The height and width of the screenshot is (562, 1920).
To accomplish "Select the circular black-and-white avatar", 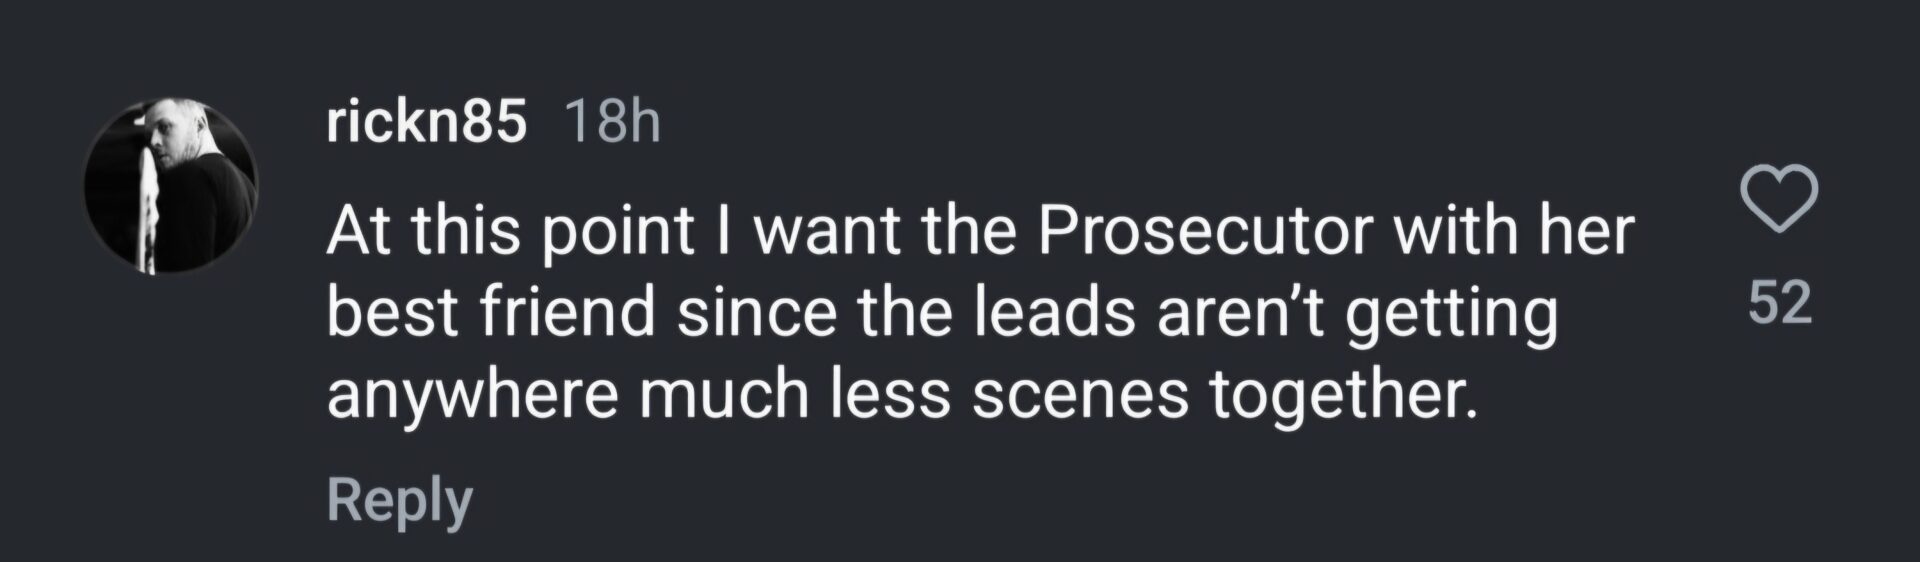I will click(x=170, y=185).
